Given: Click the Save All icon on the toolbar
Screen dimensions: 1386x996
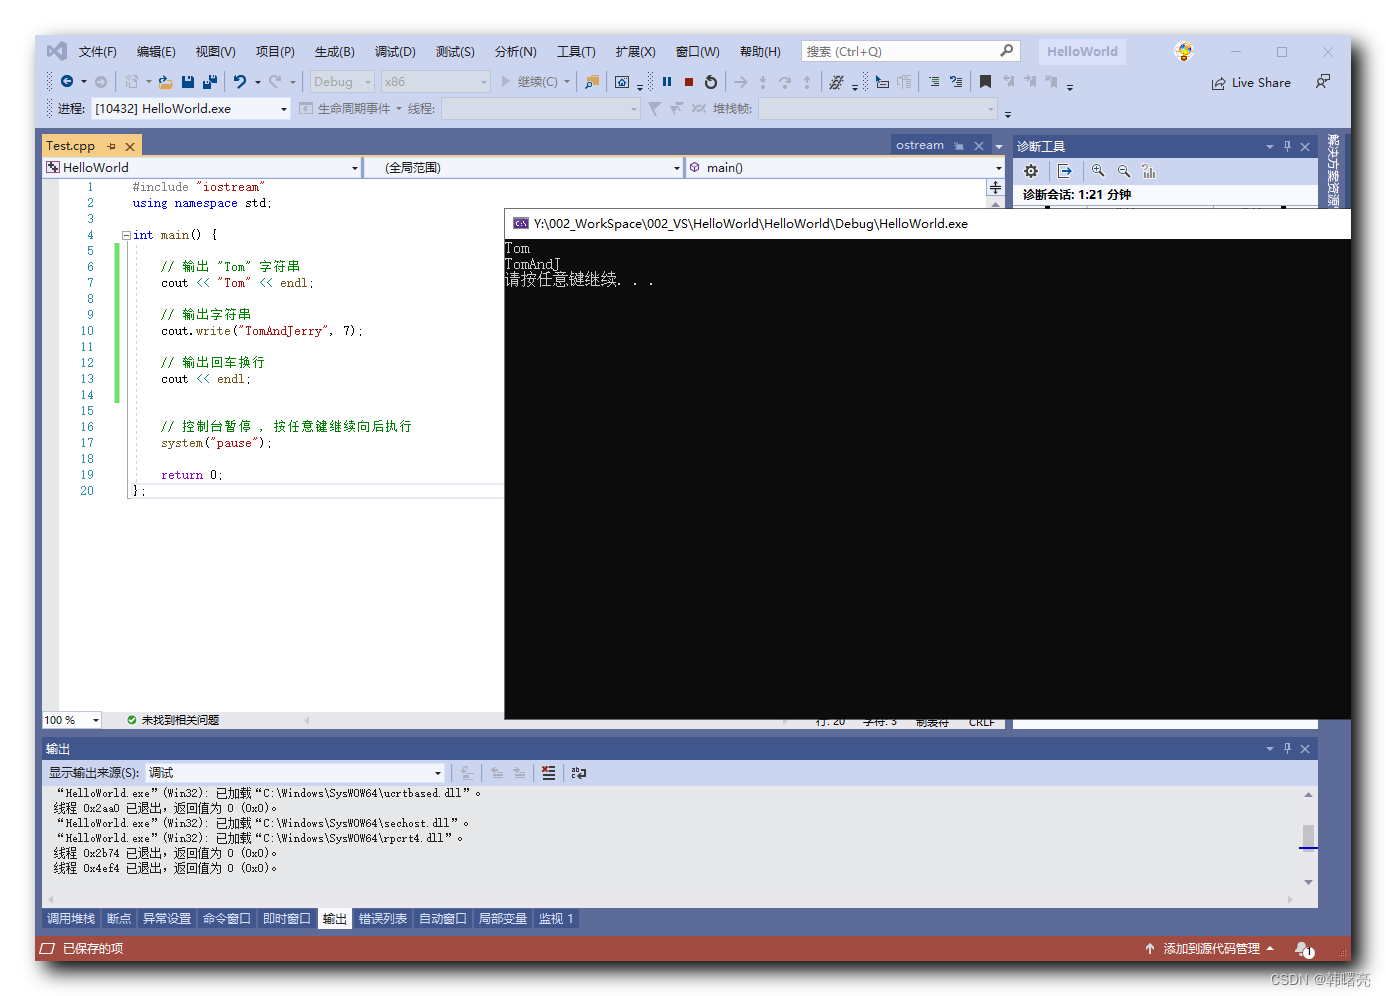Looking at the screenshot, I should (x=211, y=82).
